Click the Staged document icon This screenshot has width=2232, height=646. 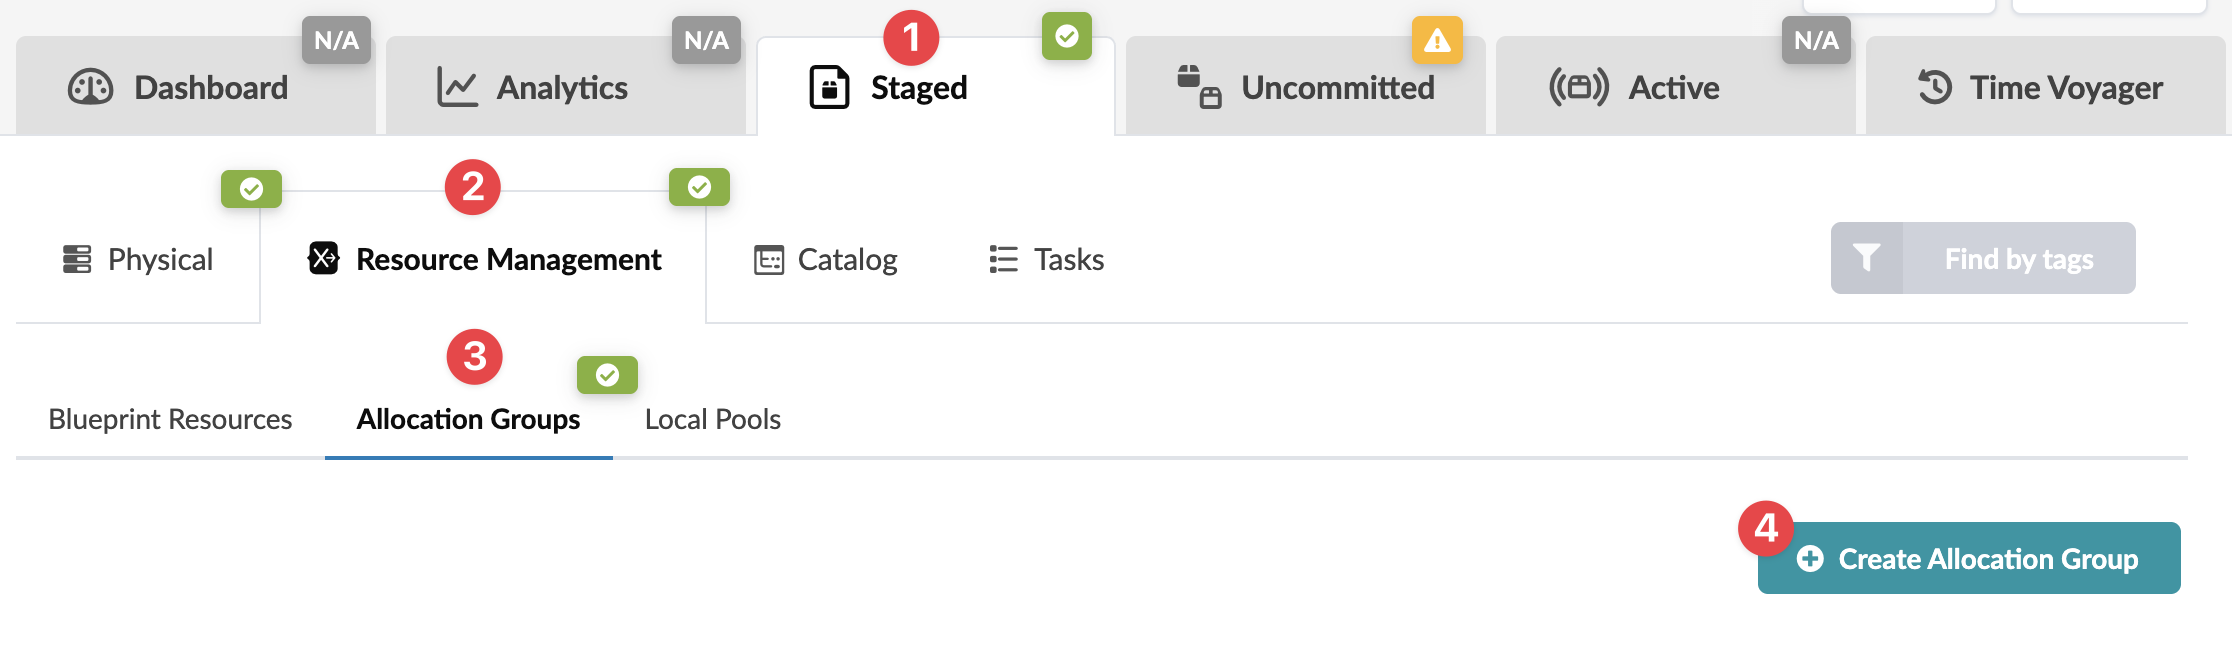pyautogui.click(x=829, y=88)
